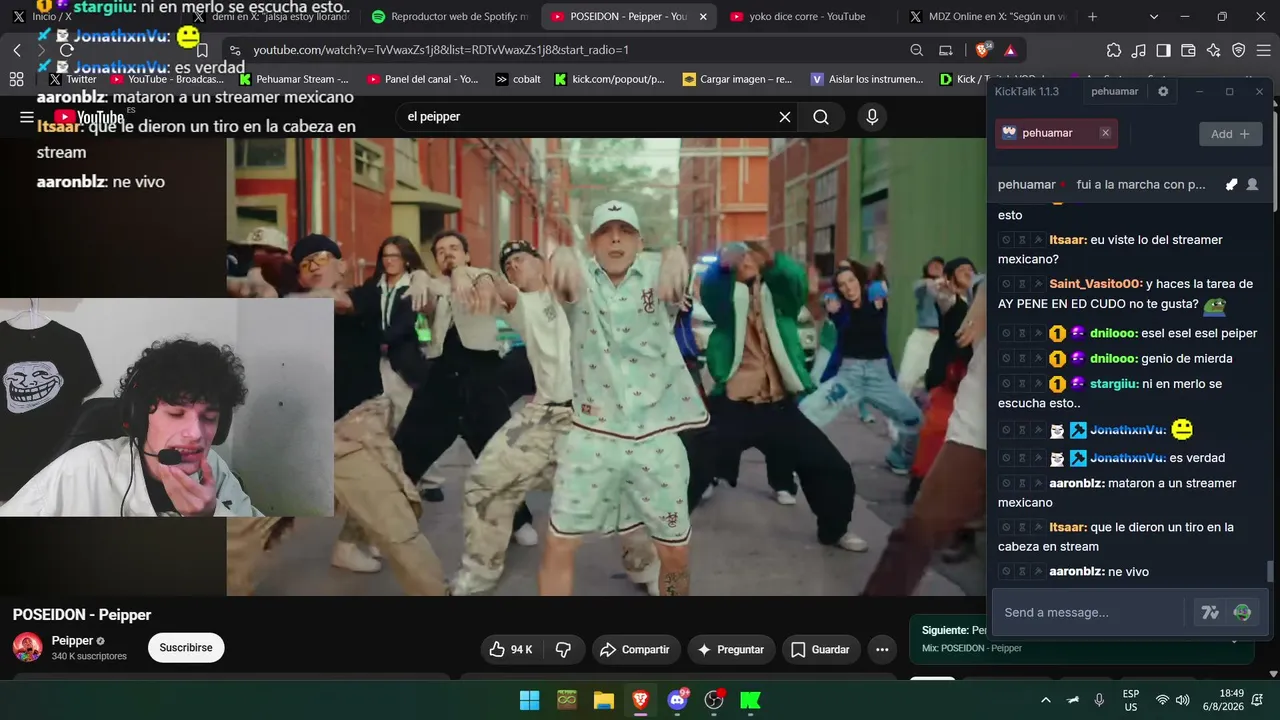Focus the Send a message field
This screenshot has width=1280, height=720.
1090,612
